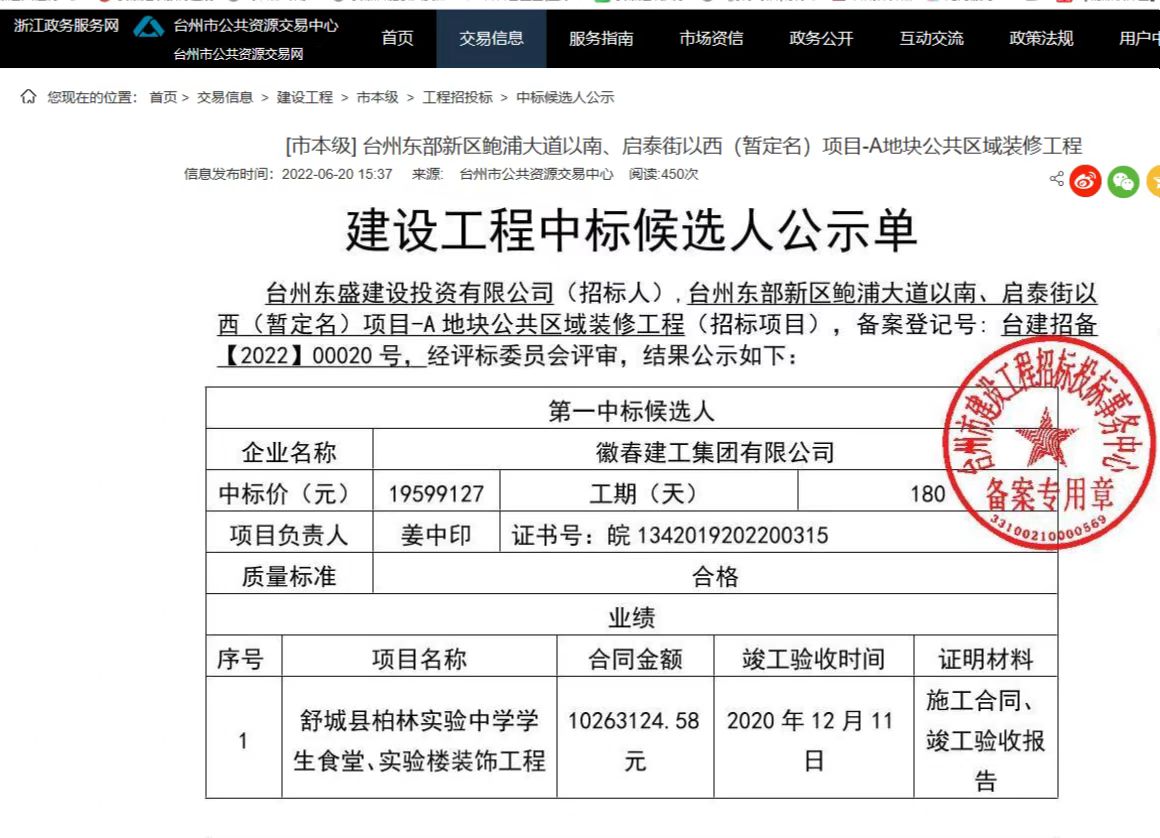
Task: Click the 项目负责人 label cell
Action: click(x=289, y=535)
